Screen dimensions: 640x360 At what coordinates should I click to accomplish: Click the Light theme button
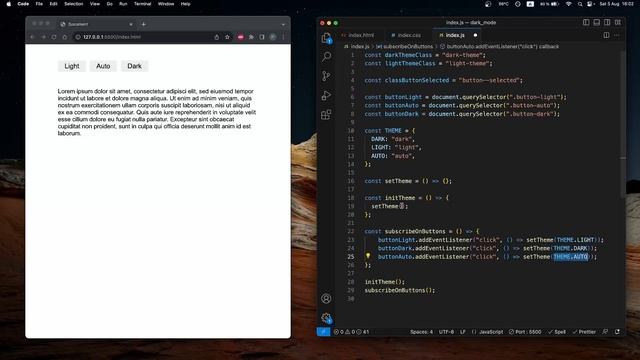[72, 66]
